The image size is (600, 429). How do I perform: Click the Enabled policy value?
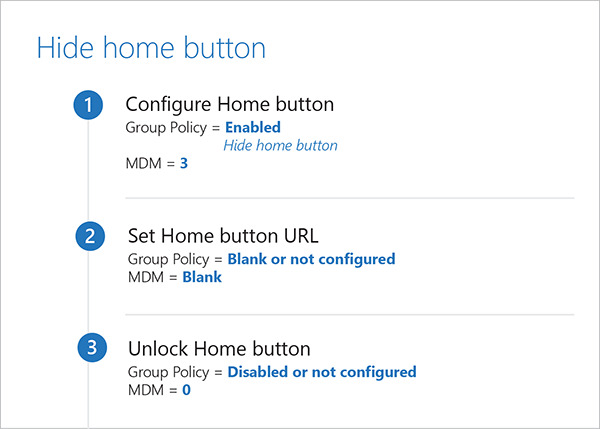point(252,127)
